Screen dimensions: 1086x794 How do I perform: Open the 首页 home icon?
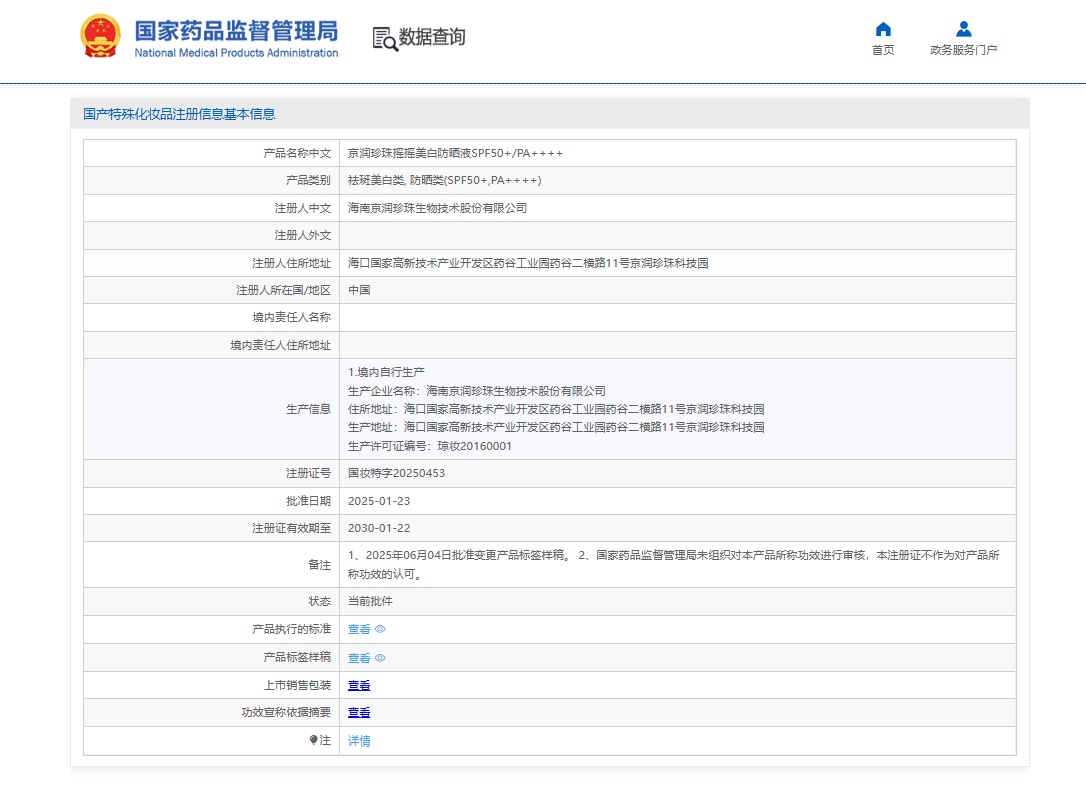[x=883, y=29]
